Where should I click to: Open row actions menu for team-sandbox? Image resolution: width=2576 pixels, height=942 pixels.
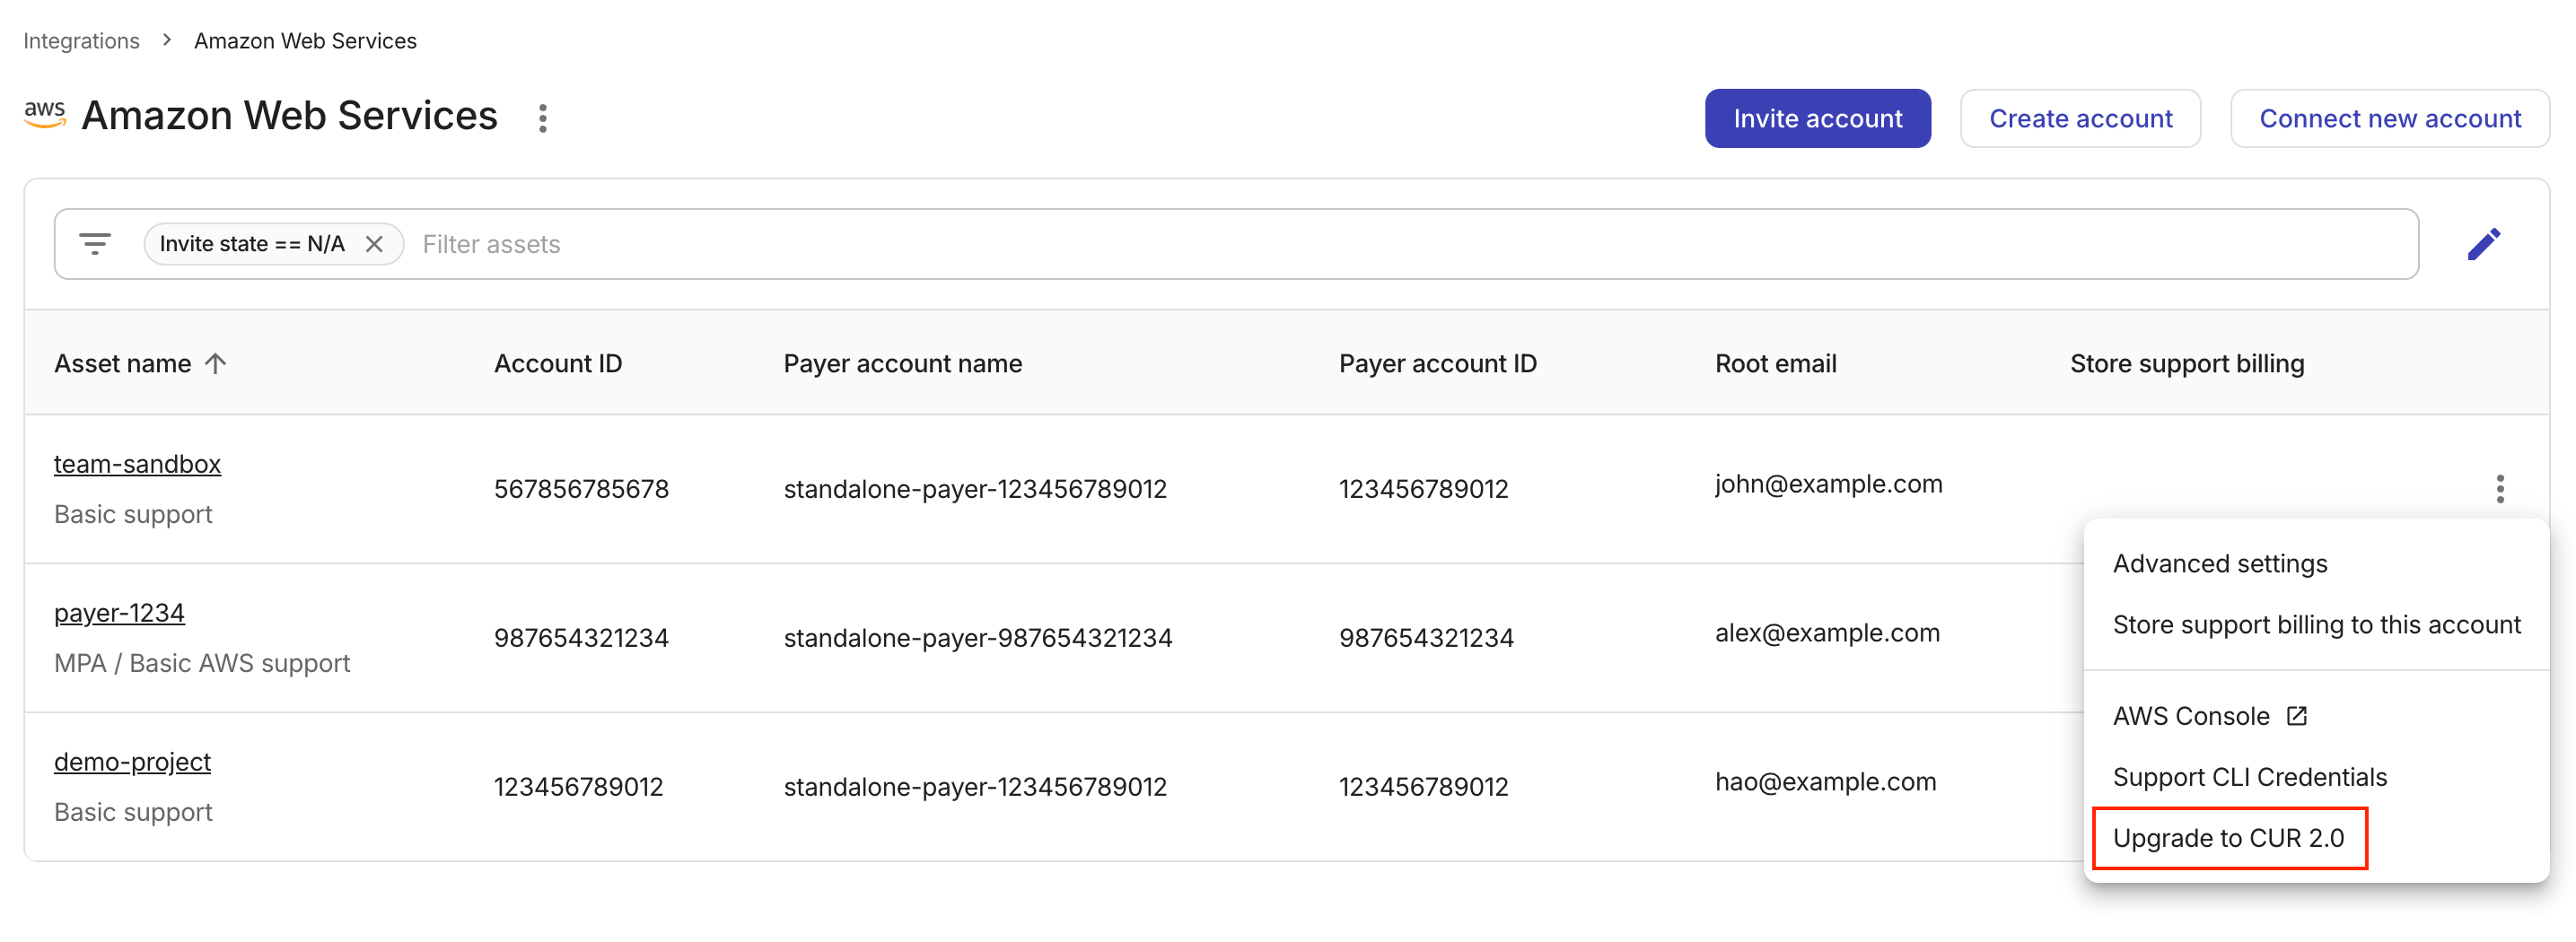(x=2499, y=489)
